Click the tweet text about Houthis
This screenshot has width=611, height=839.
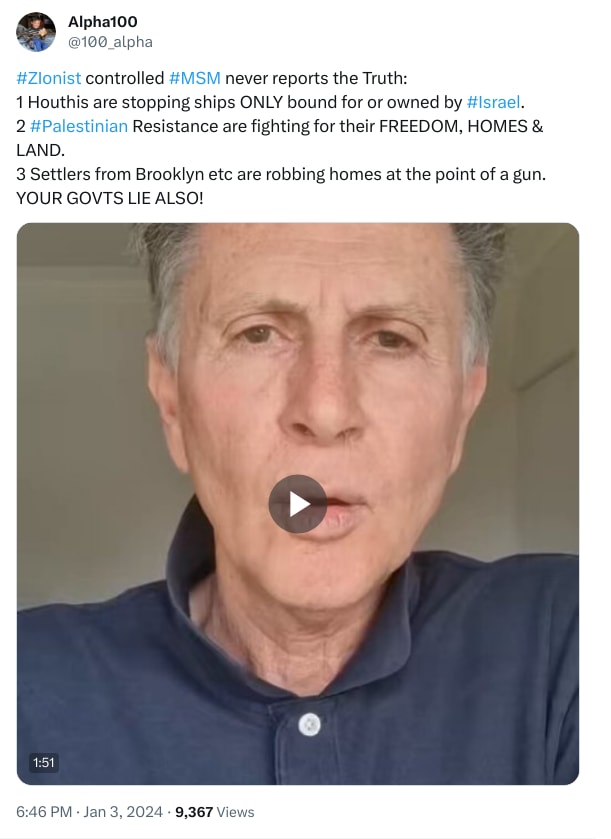coord(270,102)
